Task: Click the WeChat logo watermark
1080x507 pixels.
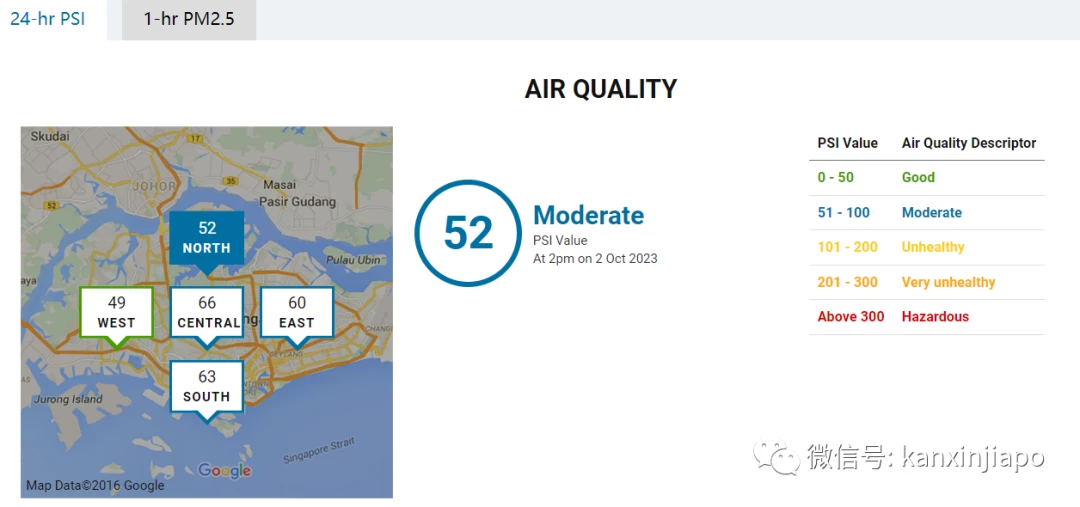Action: coord(778,457)
